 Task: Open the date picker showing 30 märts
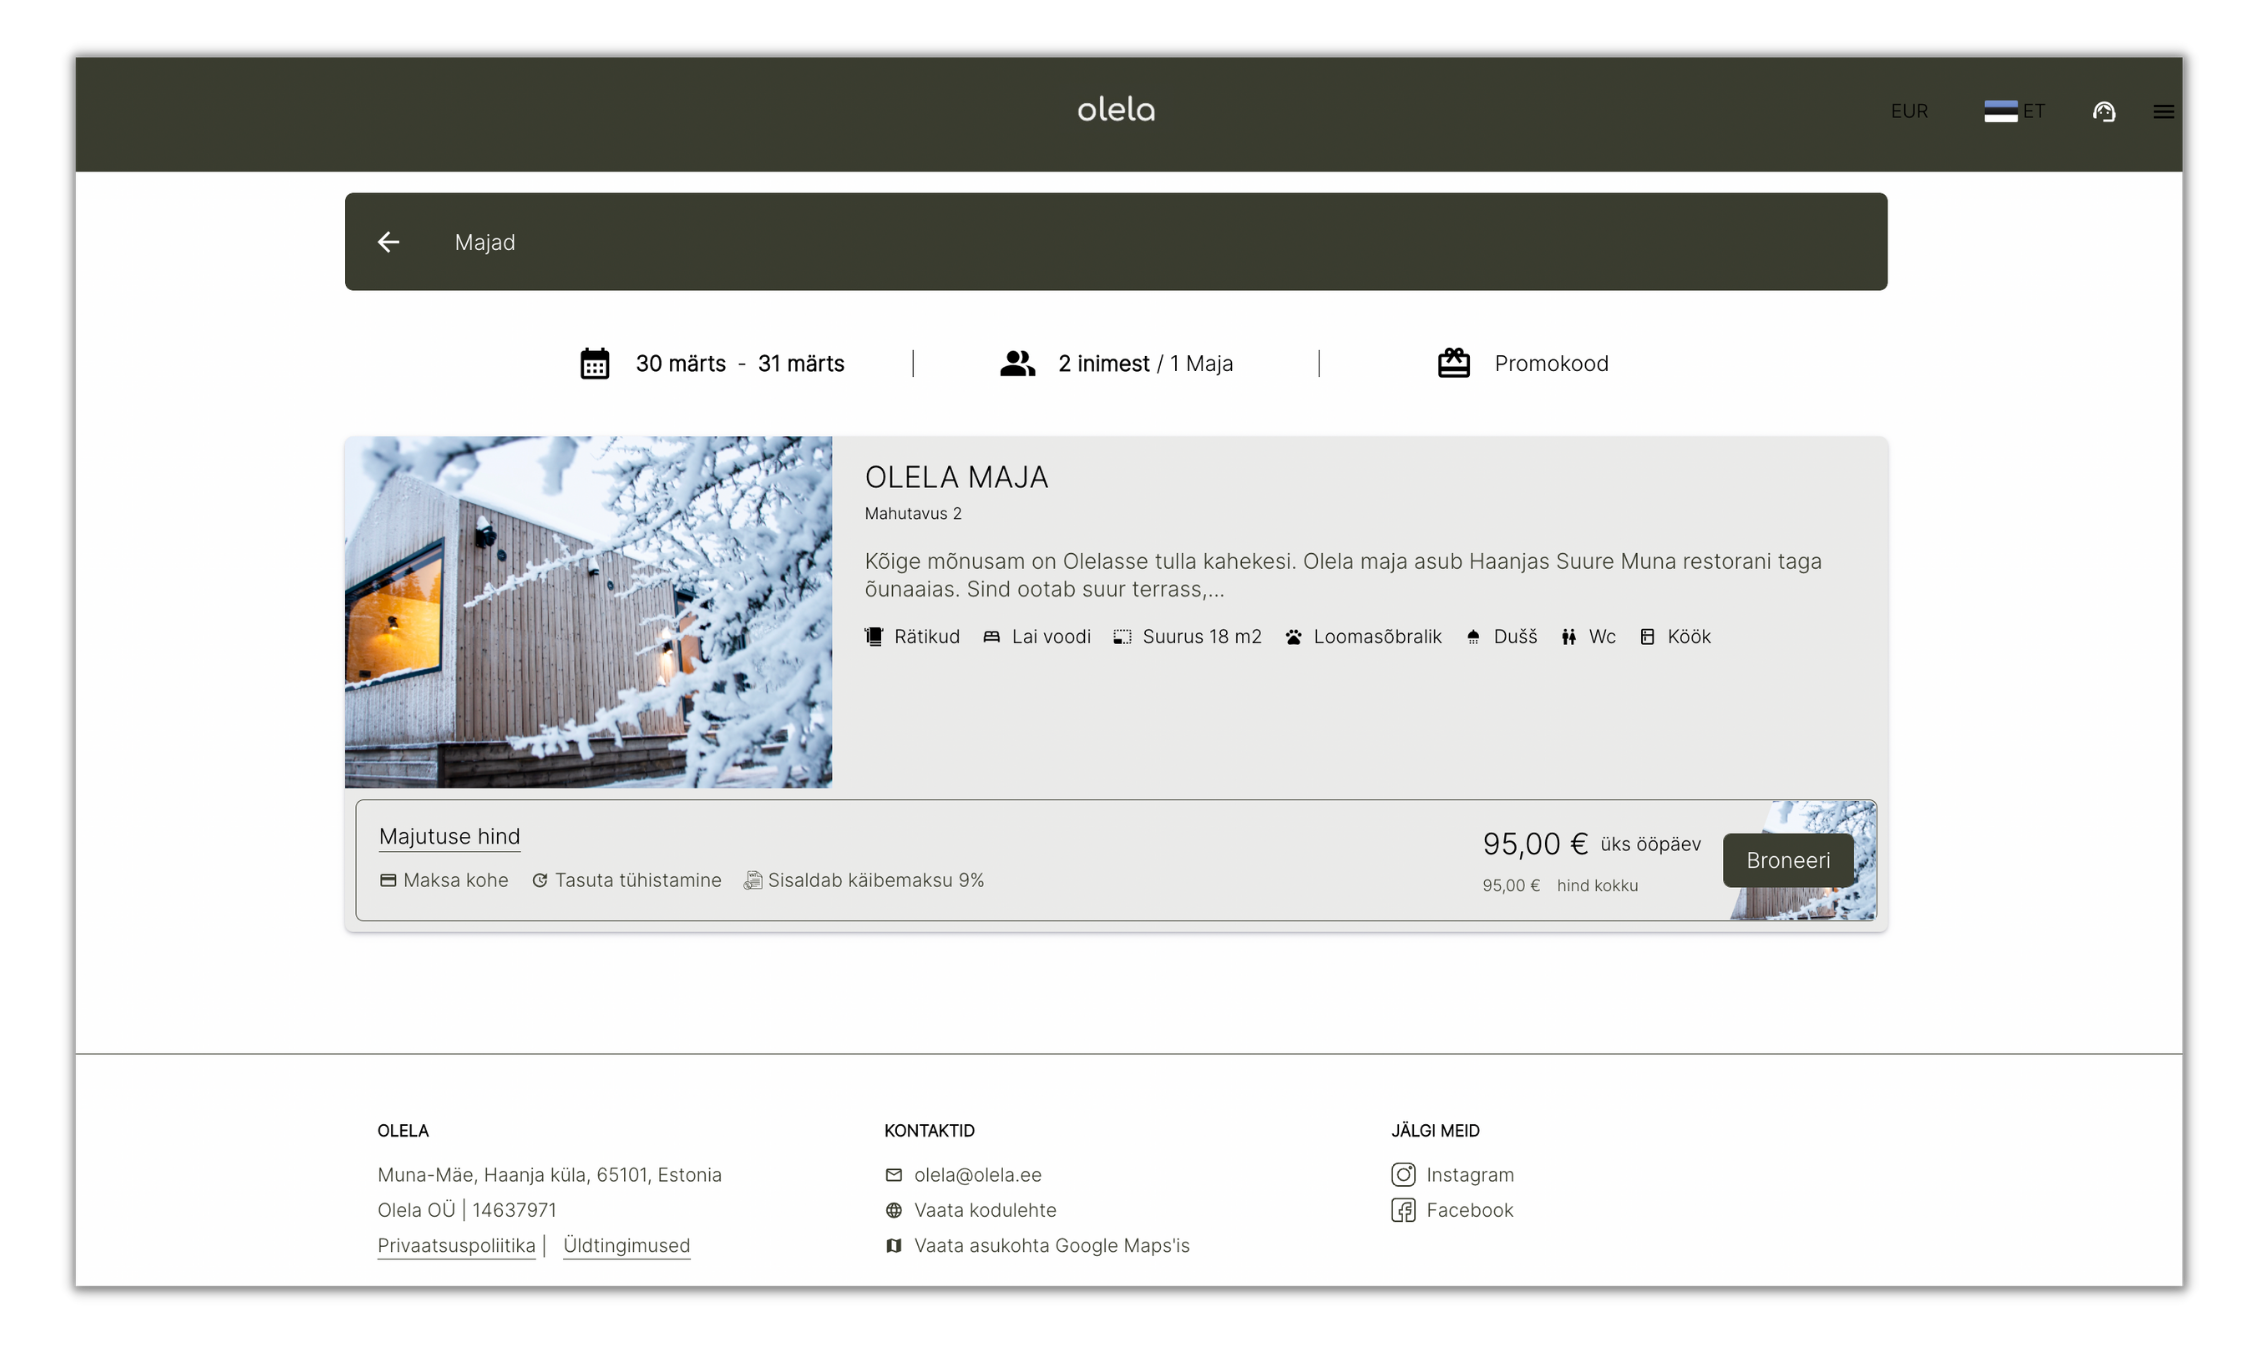point(681,363)
